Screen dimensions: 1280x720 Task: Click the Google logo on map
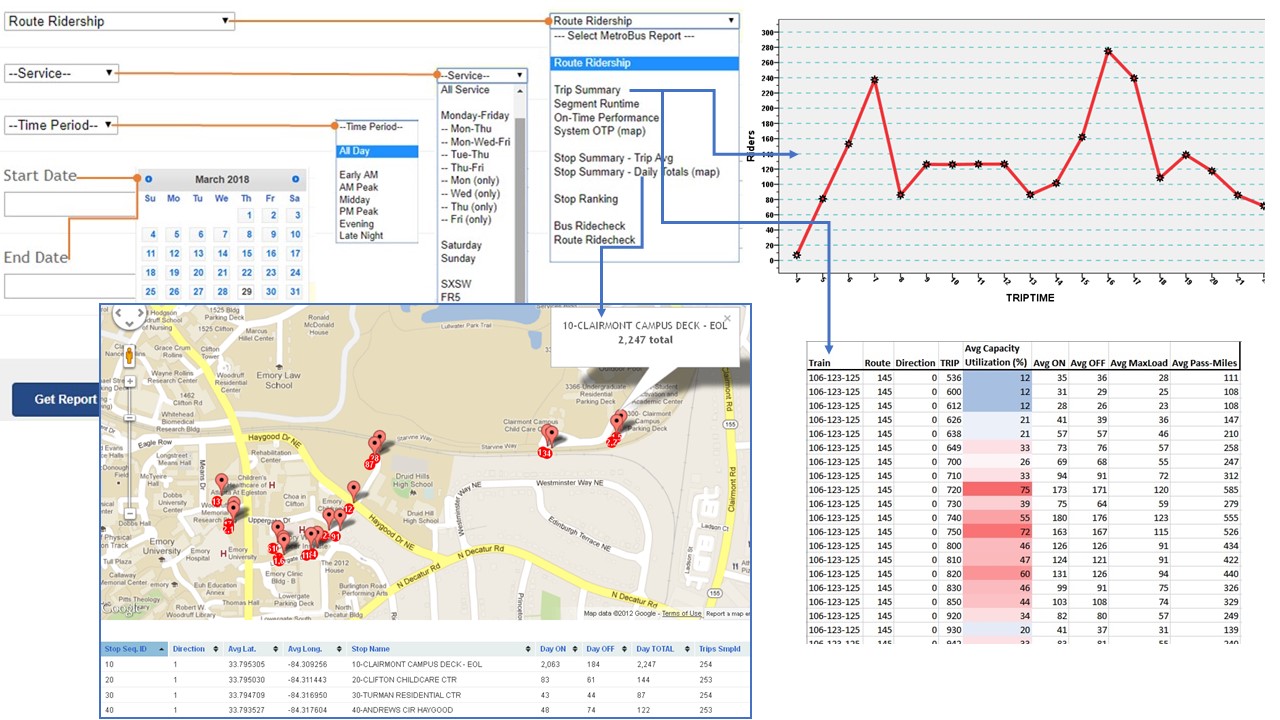(x=121, y=607)
